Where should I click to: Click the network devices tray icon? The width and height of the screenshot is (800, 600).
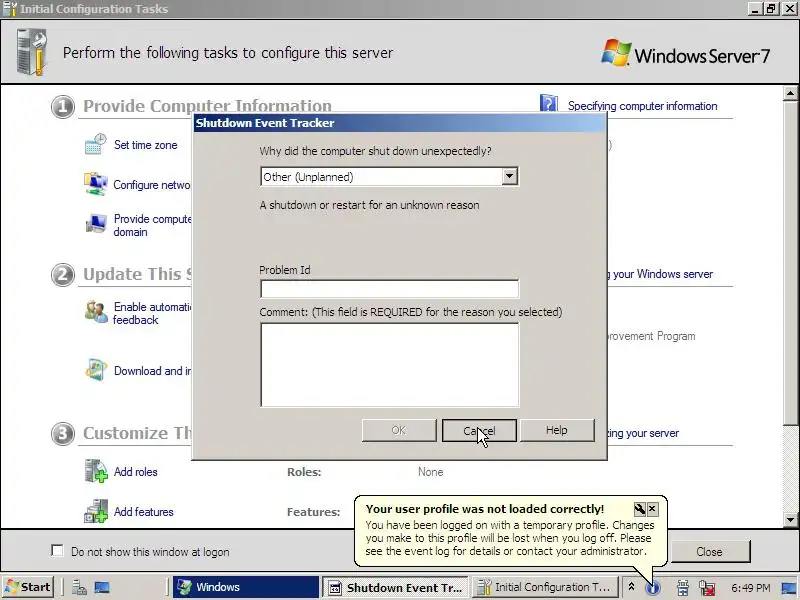point(683,588)
